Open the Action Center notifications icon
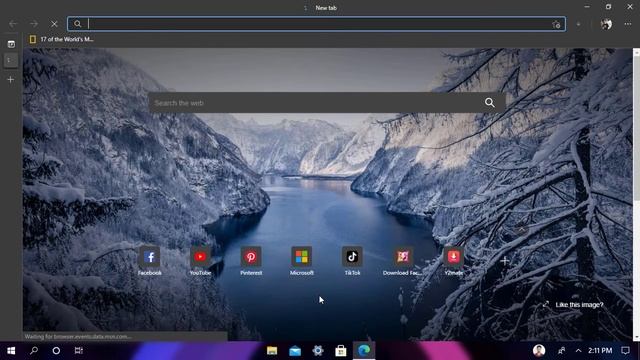The image size is (640, 360). click(x=625, y=351)
